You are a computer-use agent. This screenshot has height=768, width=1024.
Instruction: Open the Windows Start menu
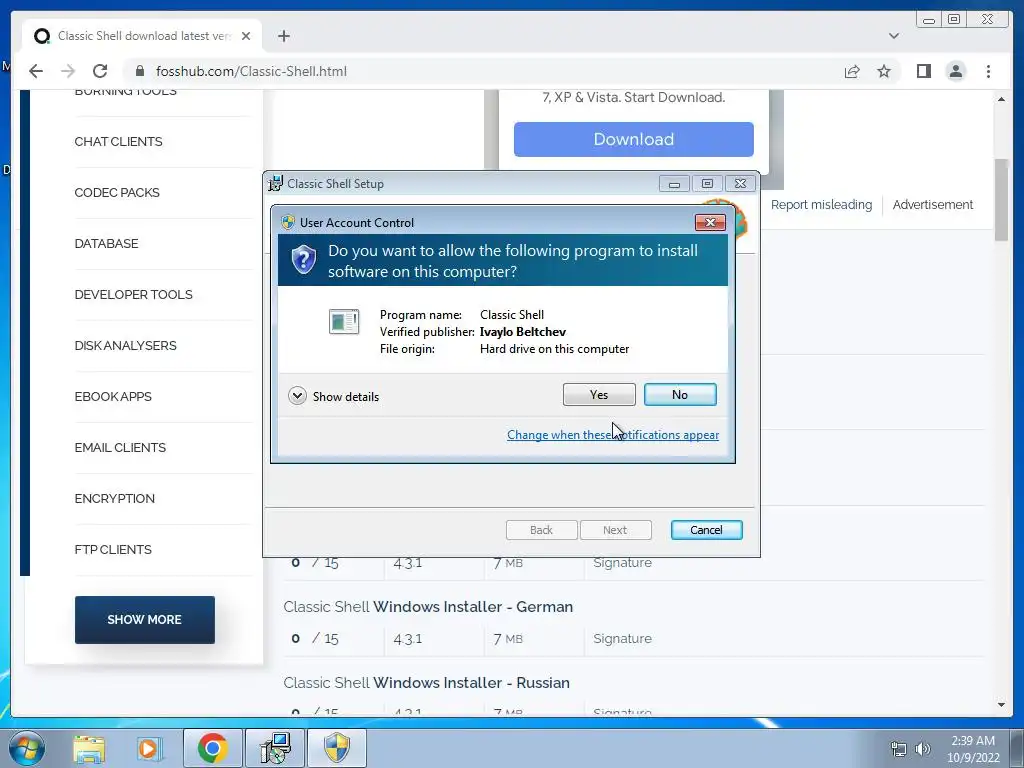point(27,748)
